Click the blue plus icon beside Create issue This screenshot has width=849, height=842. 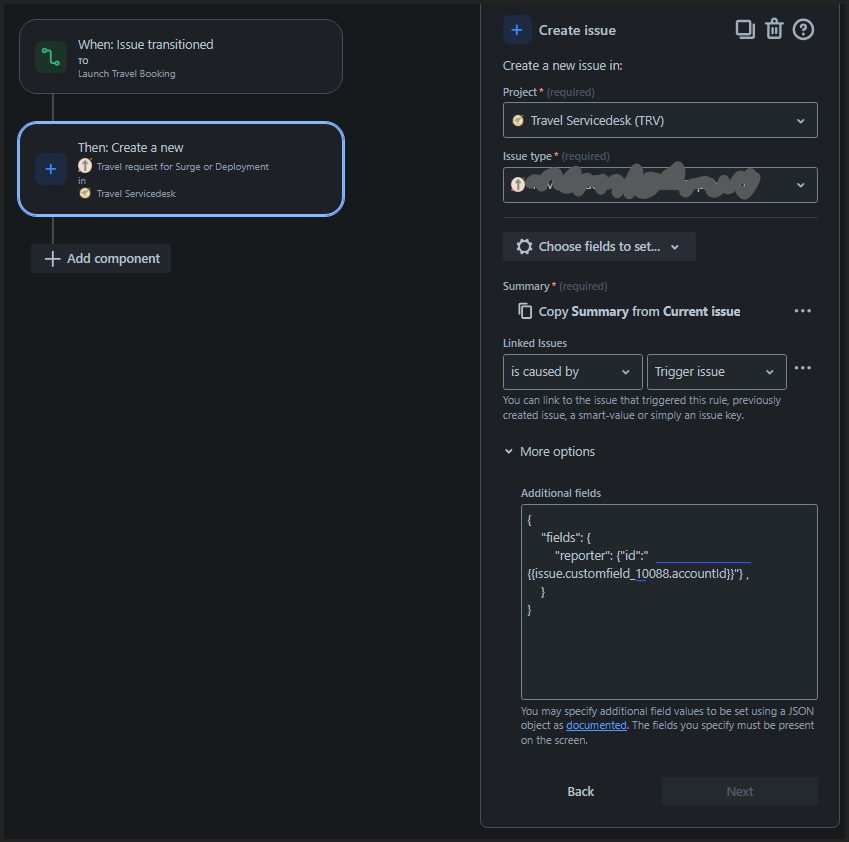(x=516, y=29)
